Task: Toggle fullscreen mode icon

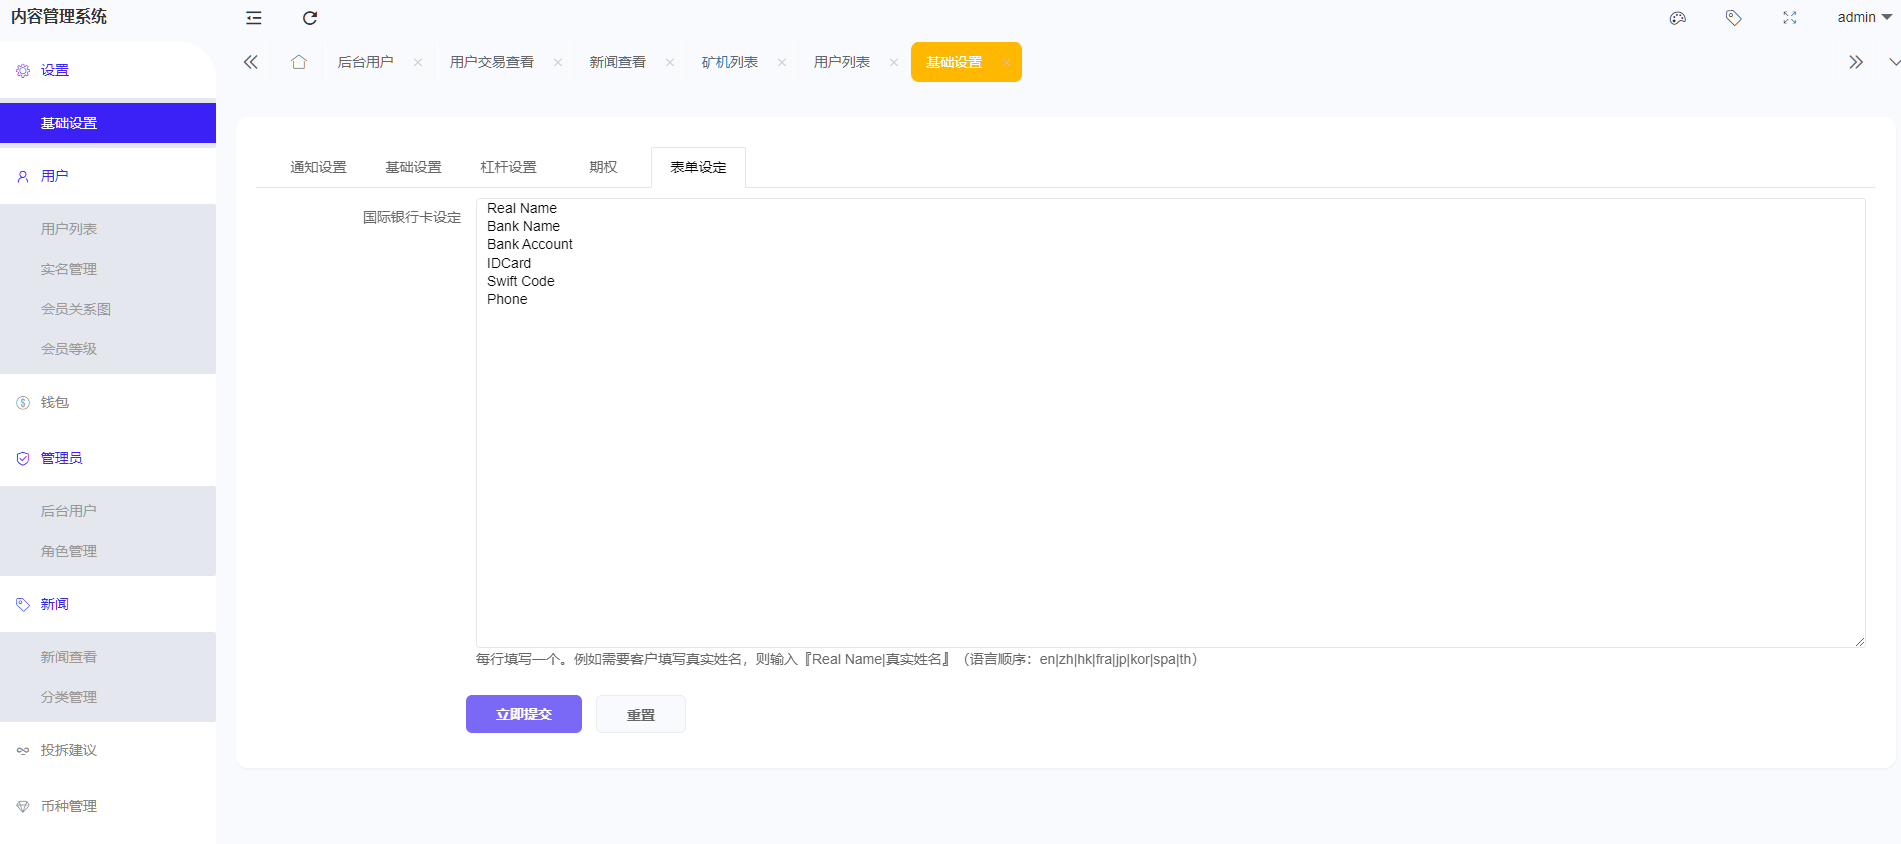Action: [1790, 18]
